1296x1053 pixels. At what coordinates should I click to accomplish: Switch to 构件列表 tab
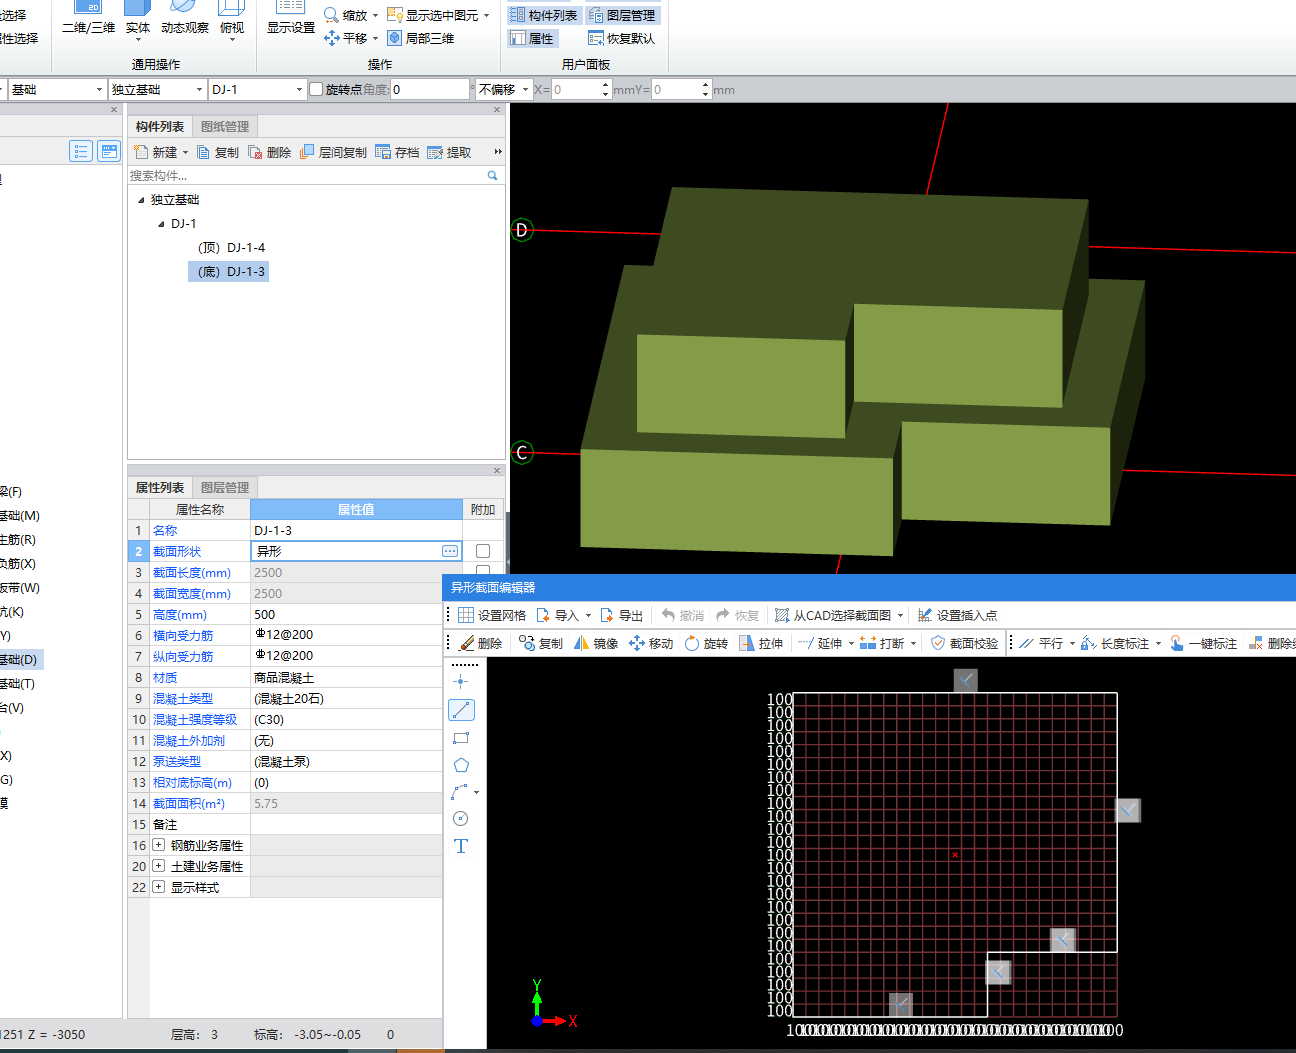[160, 126]
